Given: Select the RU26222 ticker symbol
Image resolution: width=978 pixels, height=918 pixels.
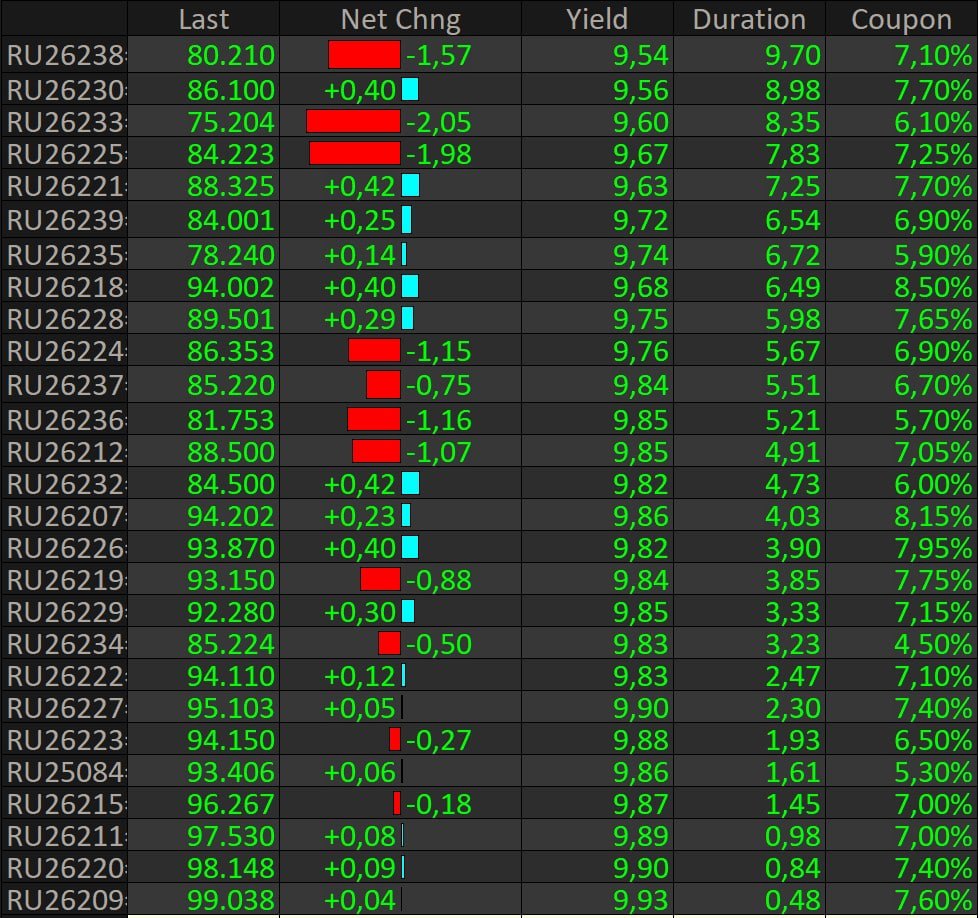Looking at the screenshot, I should (x=65, y=676).
